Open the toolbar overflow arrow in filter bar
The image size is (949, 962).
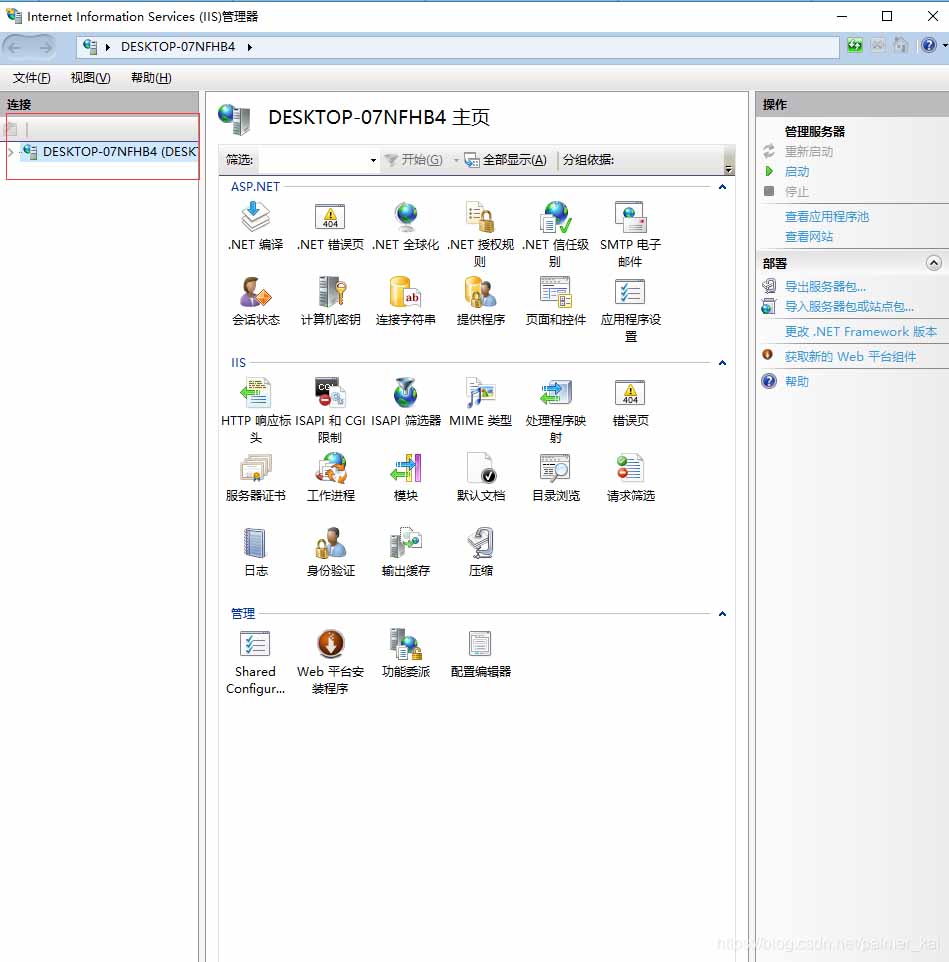point(728,168)
